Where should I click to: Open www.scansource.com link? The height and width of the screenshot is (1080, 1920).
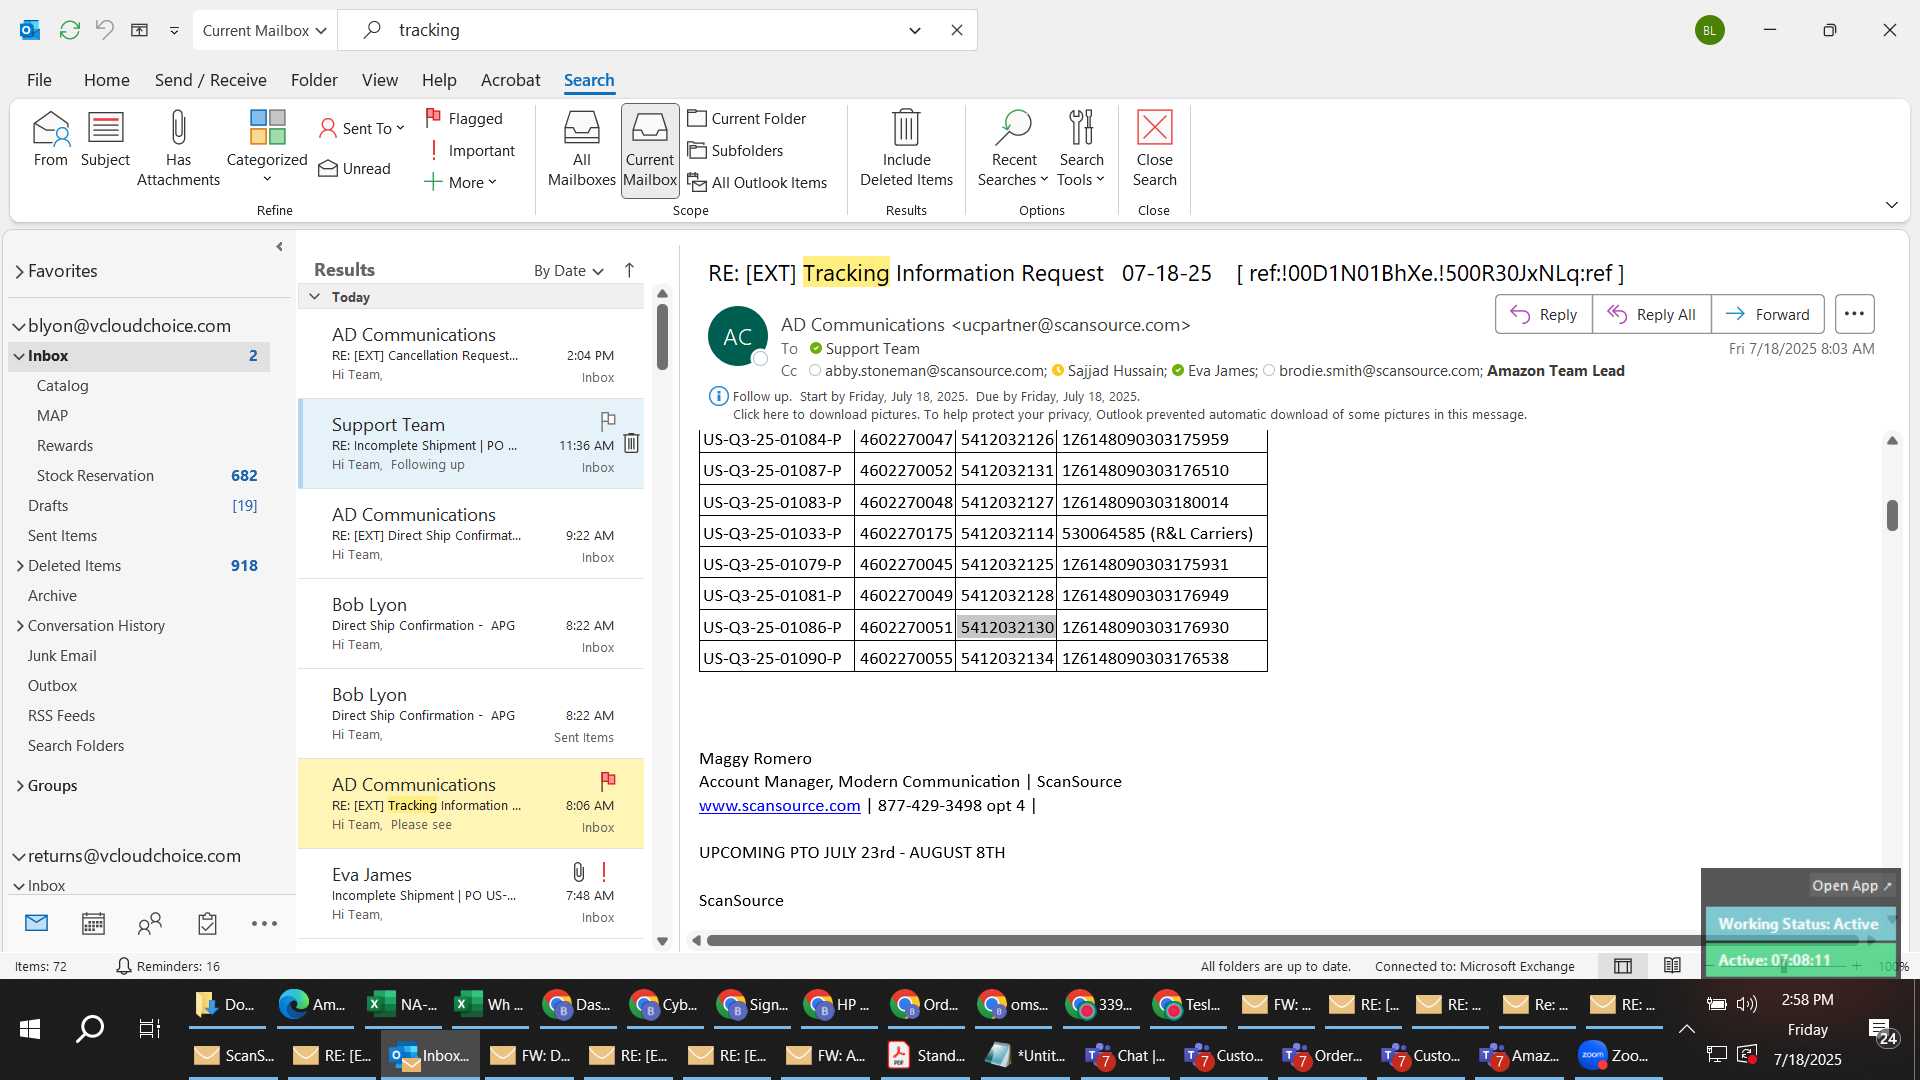click(x=779, y=806)
